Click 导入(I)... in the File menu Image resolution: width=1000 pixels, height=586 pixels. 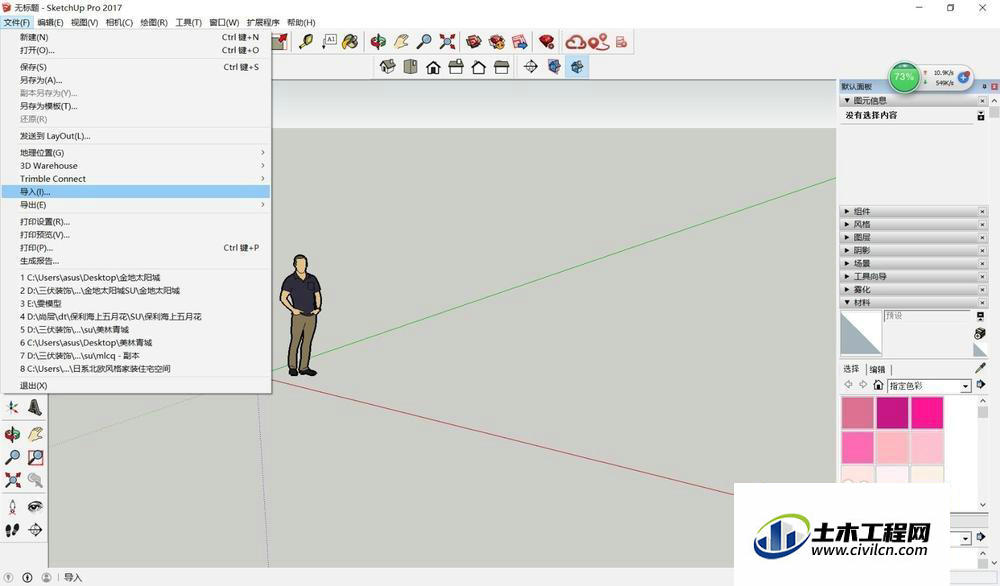point(136,192)
